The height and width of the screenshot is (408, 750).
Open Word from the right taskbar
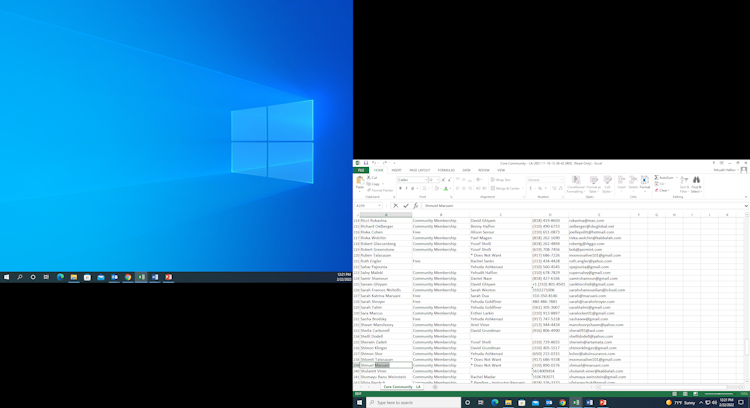pyautogui.click(x=589, y=403)
